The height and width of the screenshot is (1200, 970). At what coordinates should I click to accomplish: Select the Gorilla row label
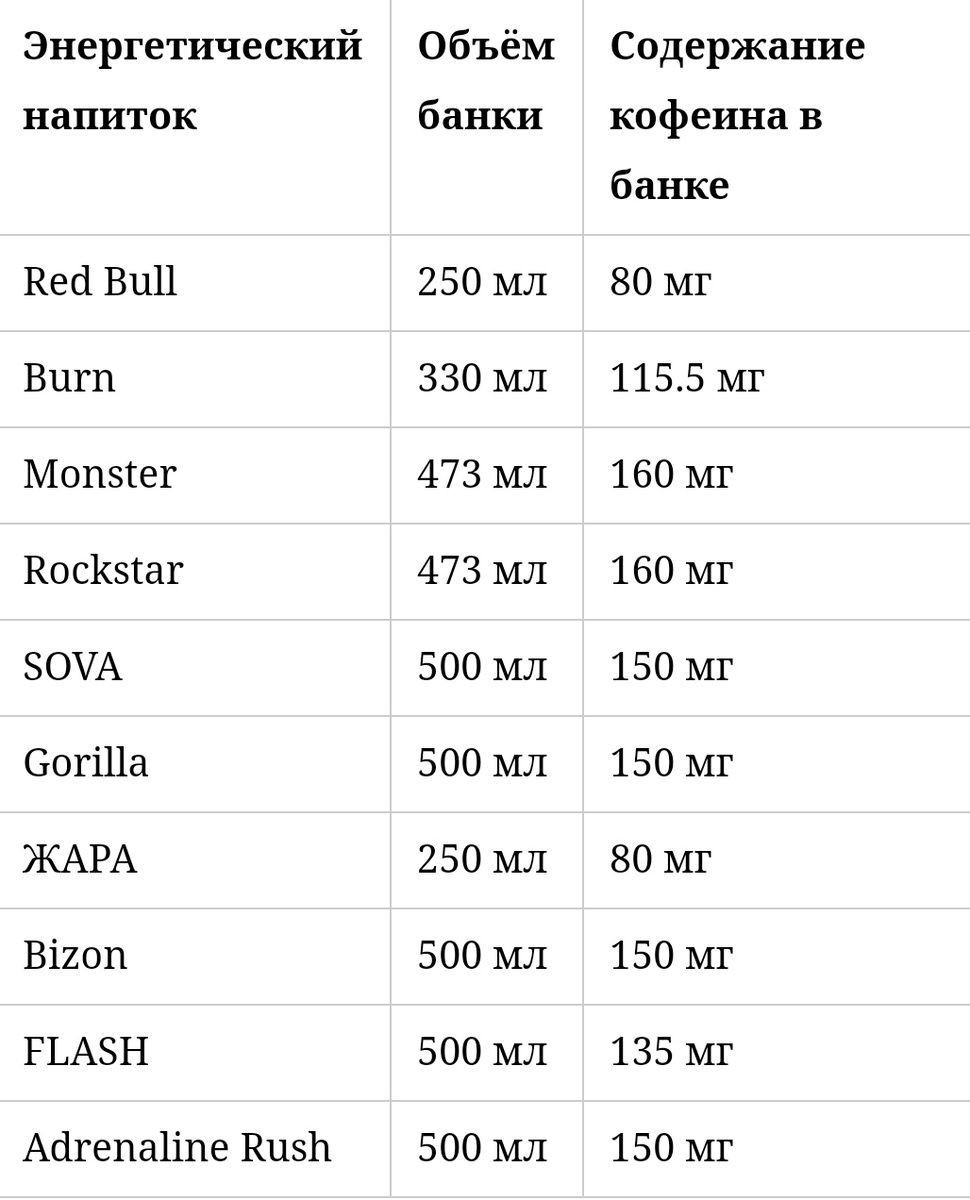86,763
